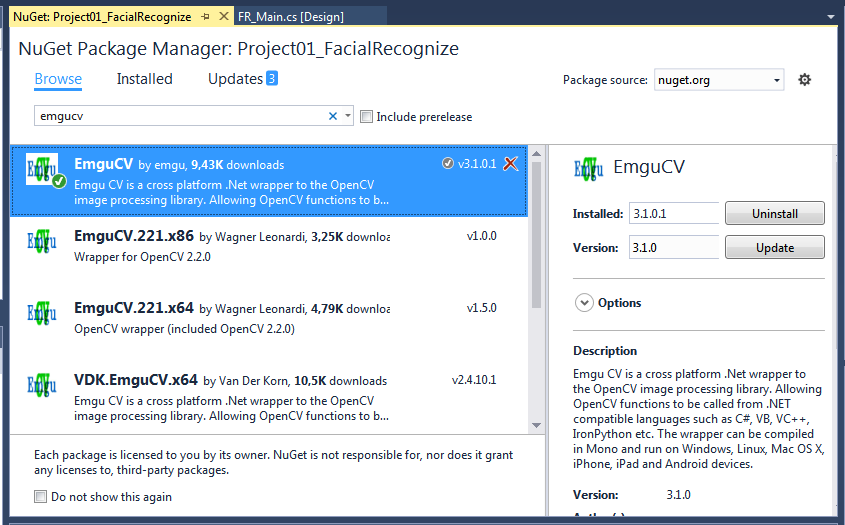The image size is (845, 525).
Task: Click the Update button
Action: click(x=774, y=247)
